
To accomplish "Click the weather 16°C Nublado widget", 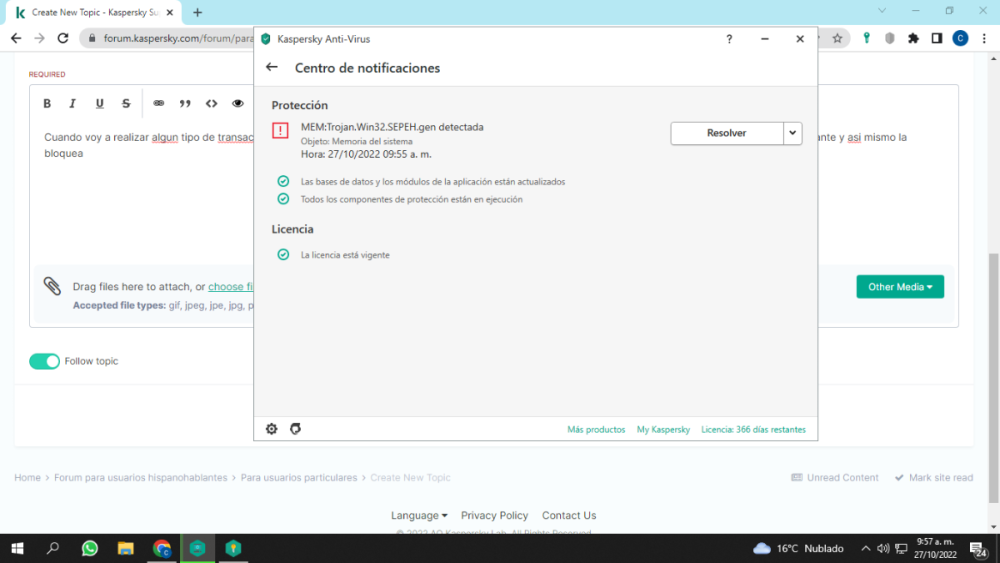I will 798,548.
